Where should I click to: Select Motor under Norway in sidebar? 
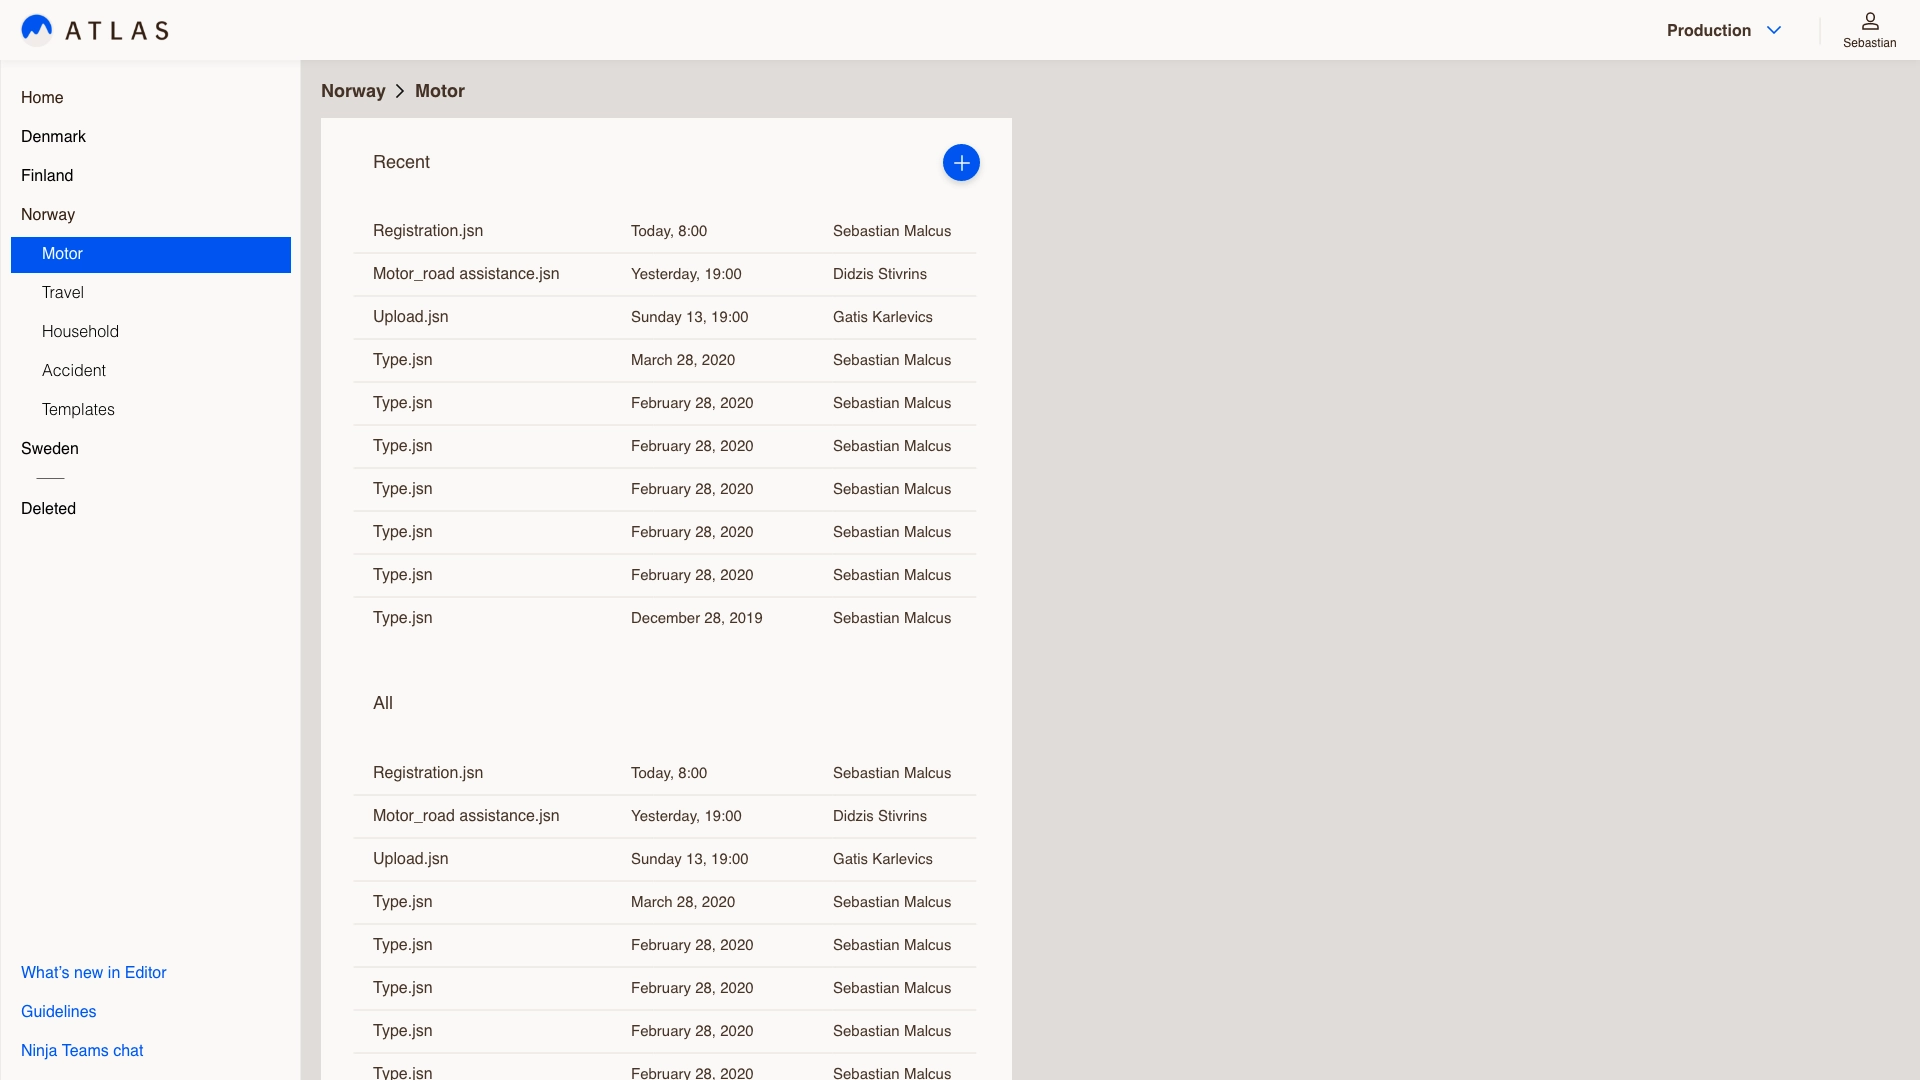[x=151, y=254]
